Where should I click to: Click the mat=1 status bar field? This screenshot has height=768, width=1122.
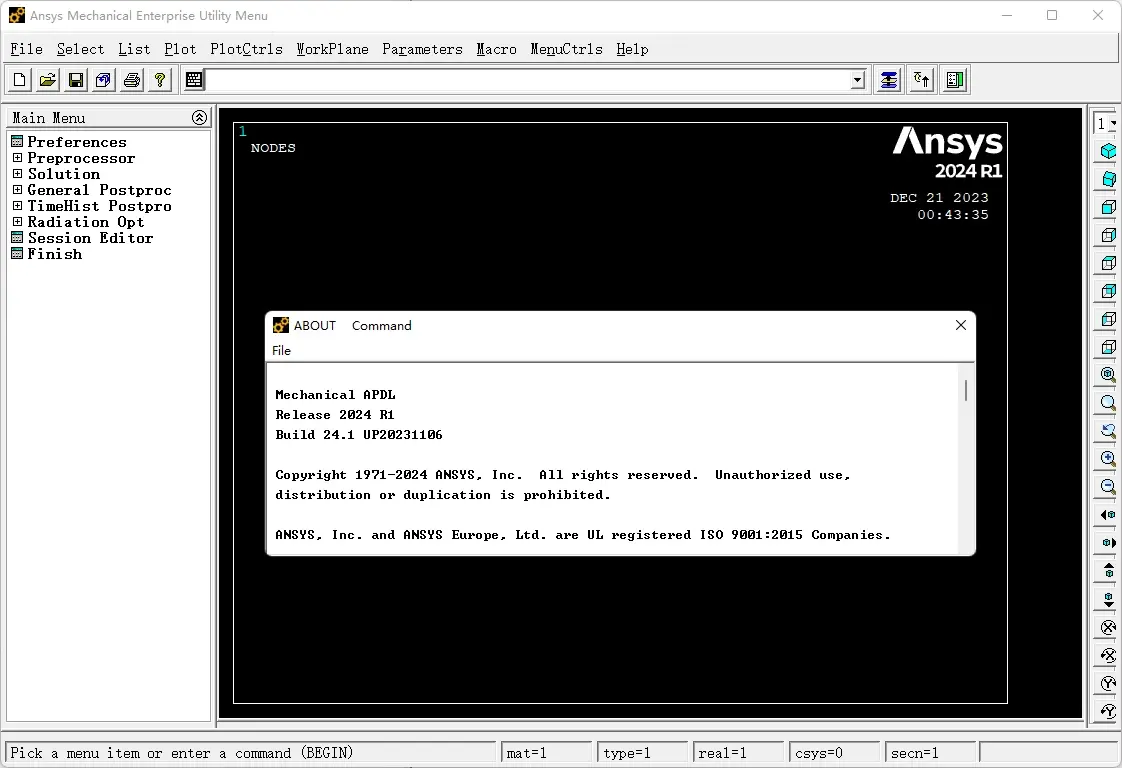point(546,753)
